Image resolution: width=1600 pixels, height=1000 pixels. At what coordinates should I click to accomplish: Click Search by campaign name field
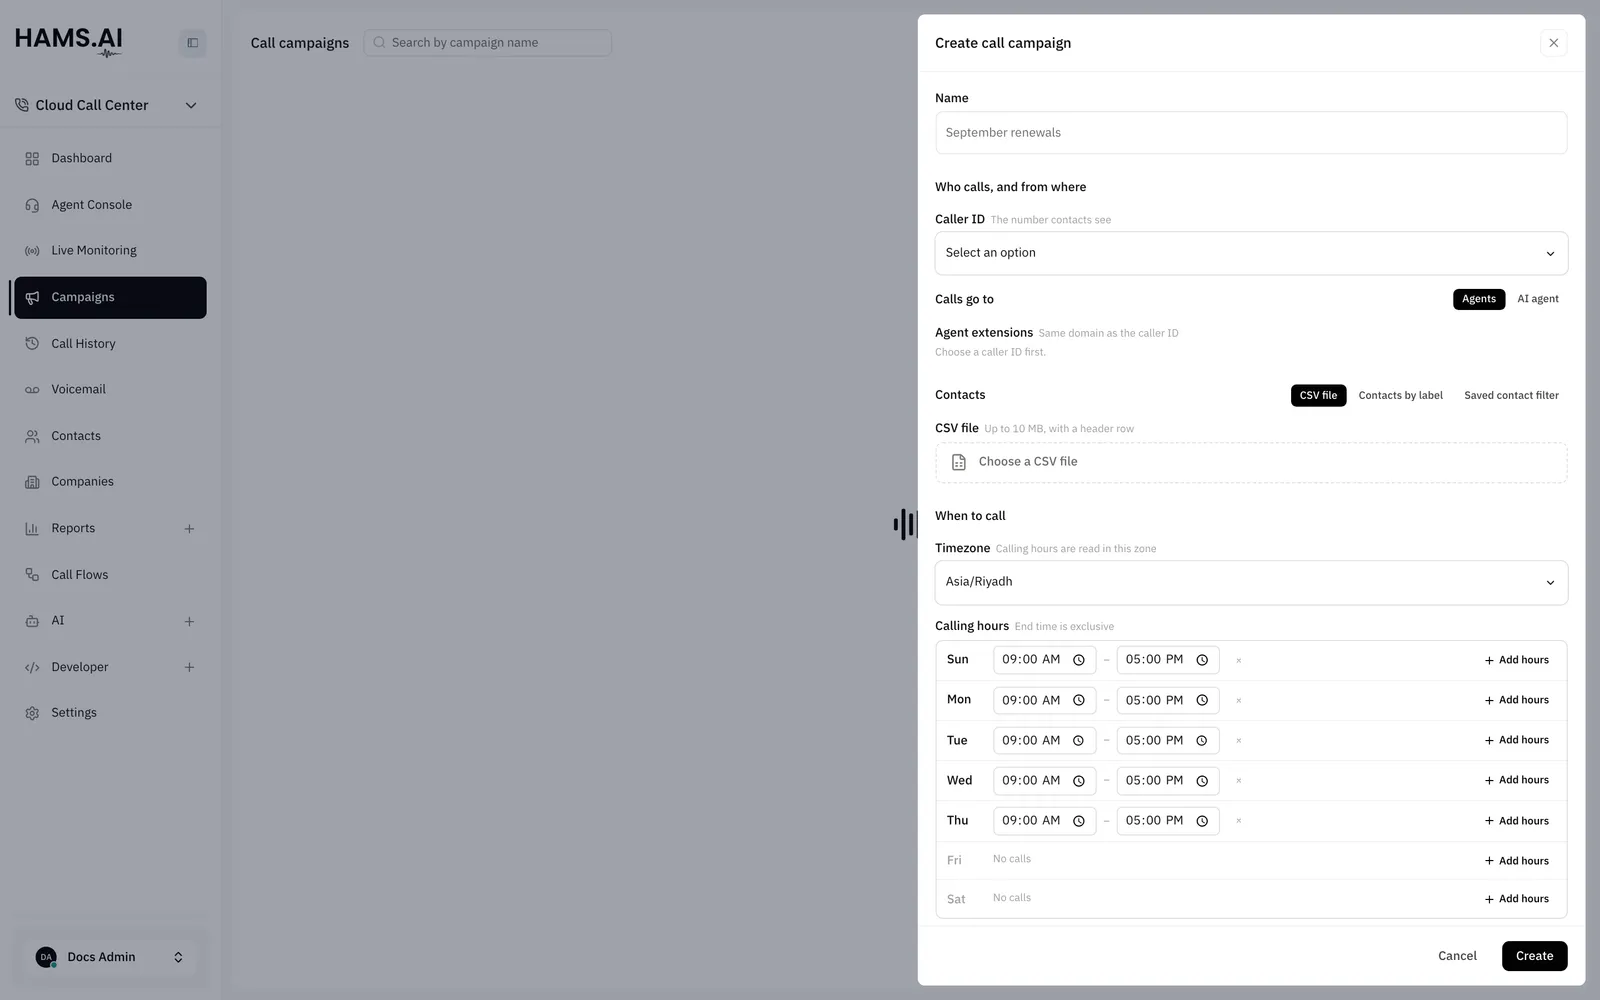coord(488,43)
